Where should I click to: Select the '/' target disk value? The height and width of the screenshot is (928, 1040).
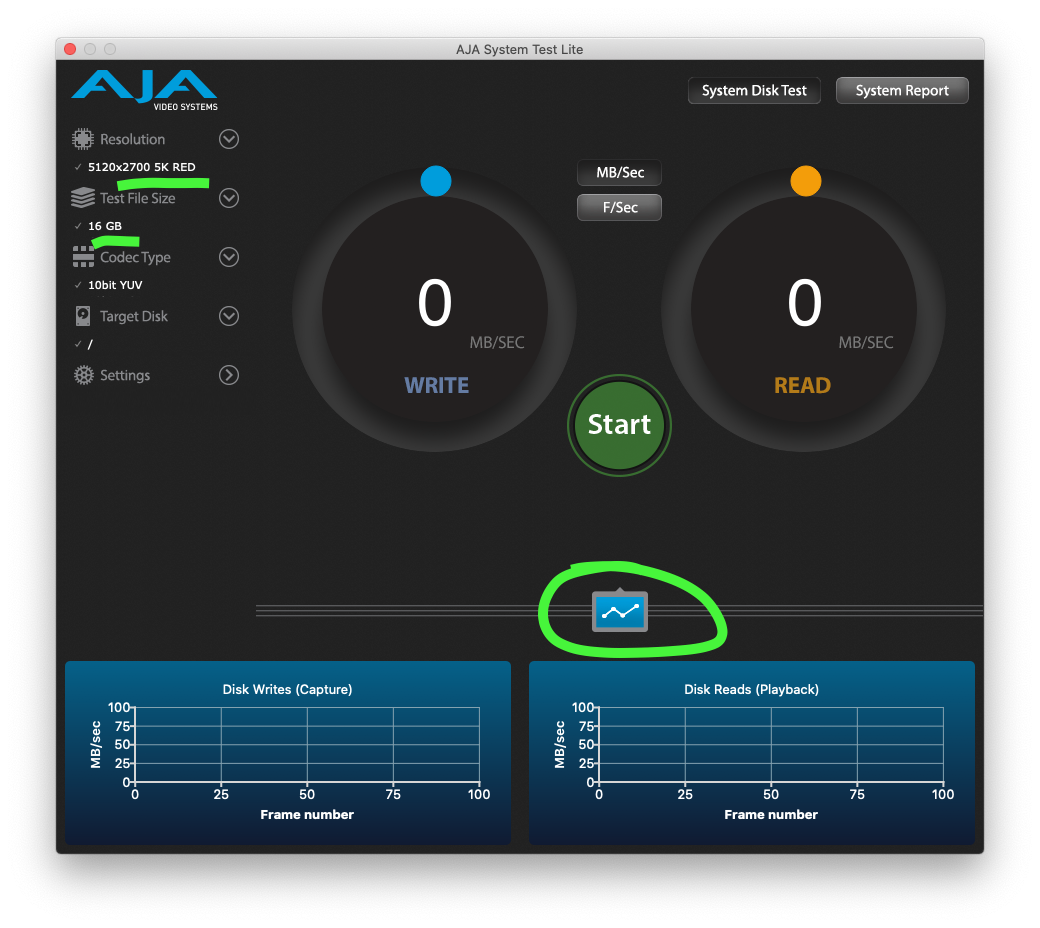90,344
